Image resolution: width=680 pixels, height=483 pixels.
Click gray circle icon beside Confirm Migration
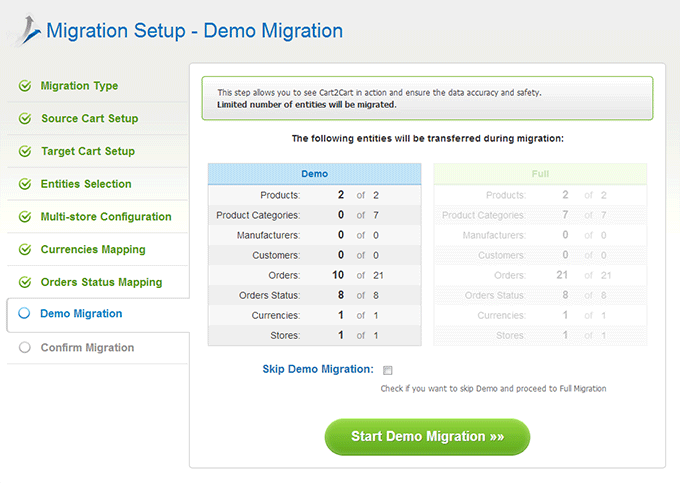pyautogui.click(x=25, y=347)
